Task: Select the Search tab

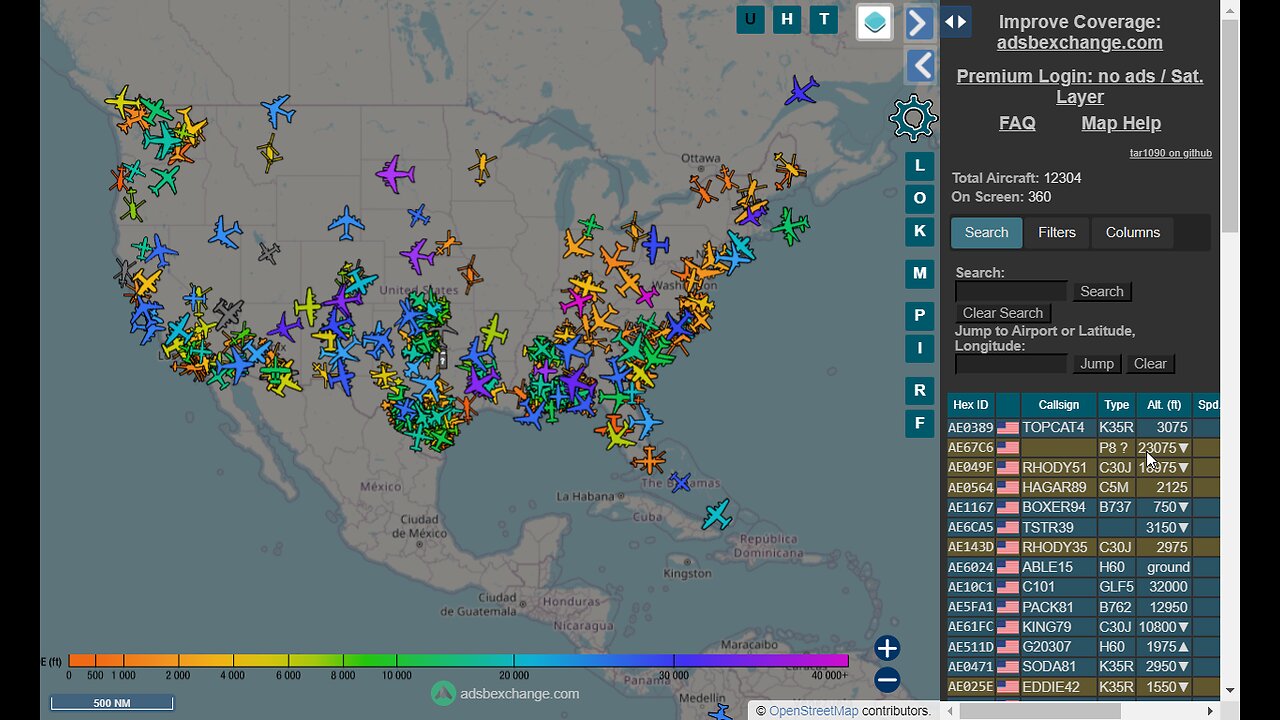Action: 986,232
